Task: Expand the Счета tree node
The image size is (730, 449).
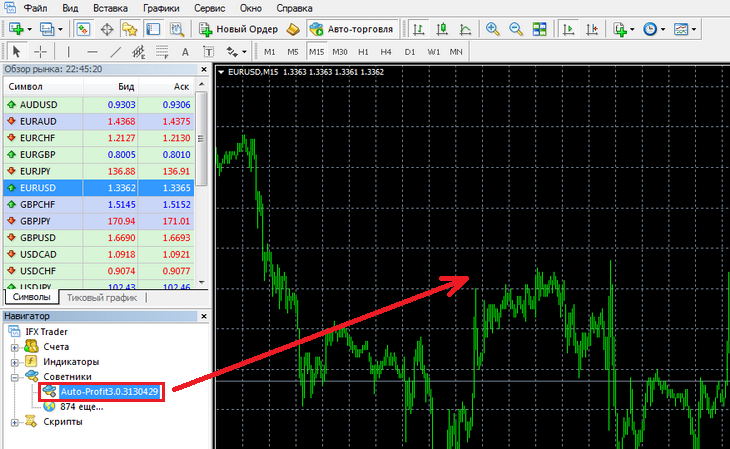Action: click(x=15, y=347)
